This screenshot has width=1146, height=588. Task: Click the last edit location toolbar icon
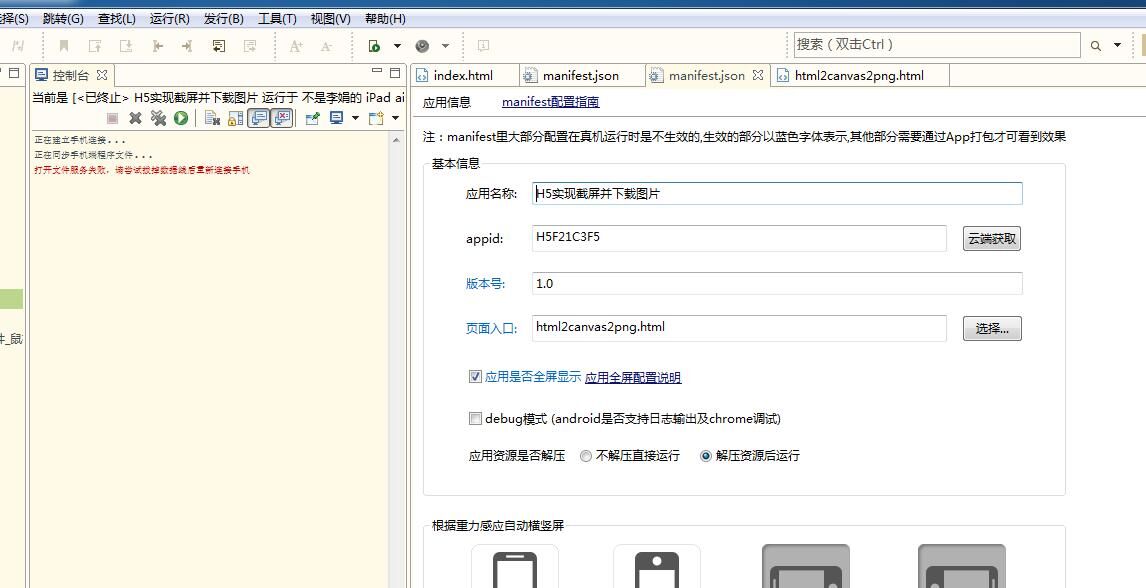click(219, 46)
